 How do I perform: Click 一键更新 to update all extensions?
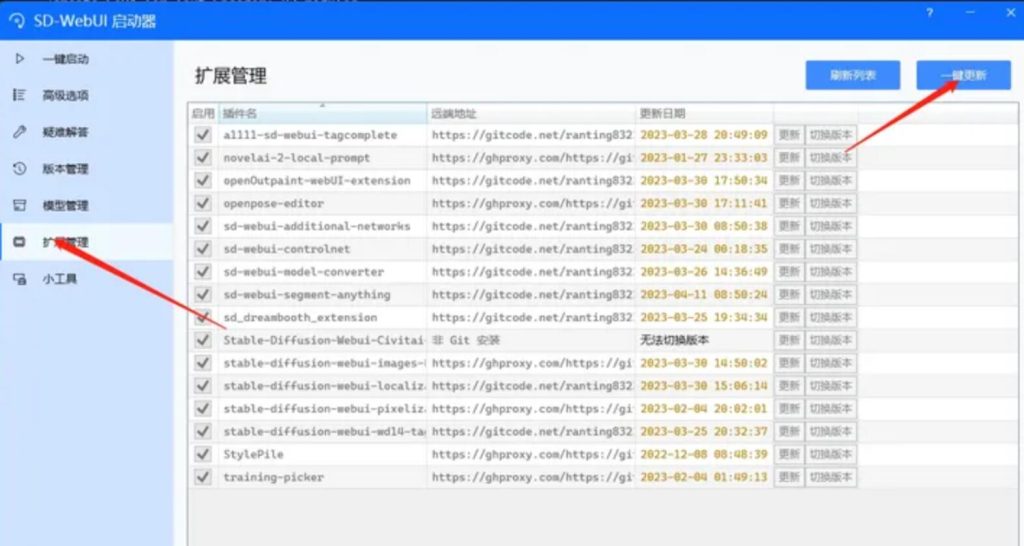[x=963, y=76]
